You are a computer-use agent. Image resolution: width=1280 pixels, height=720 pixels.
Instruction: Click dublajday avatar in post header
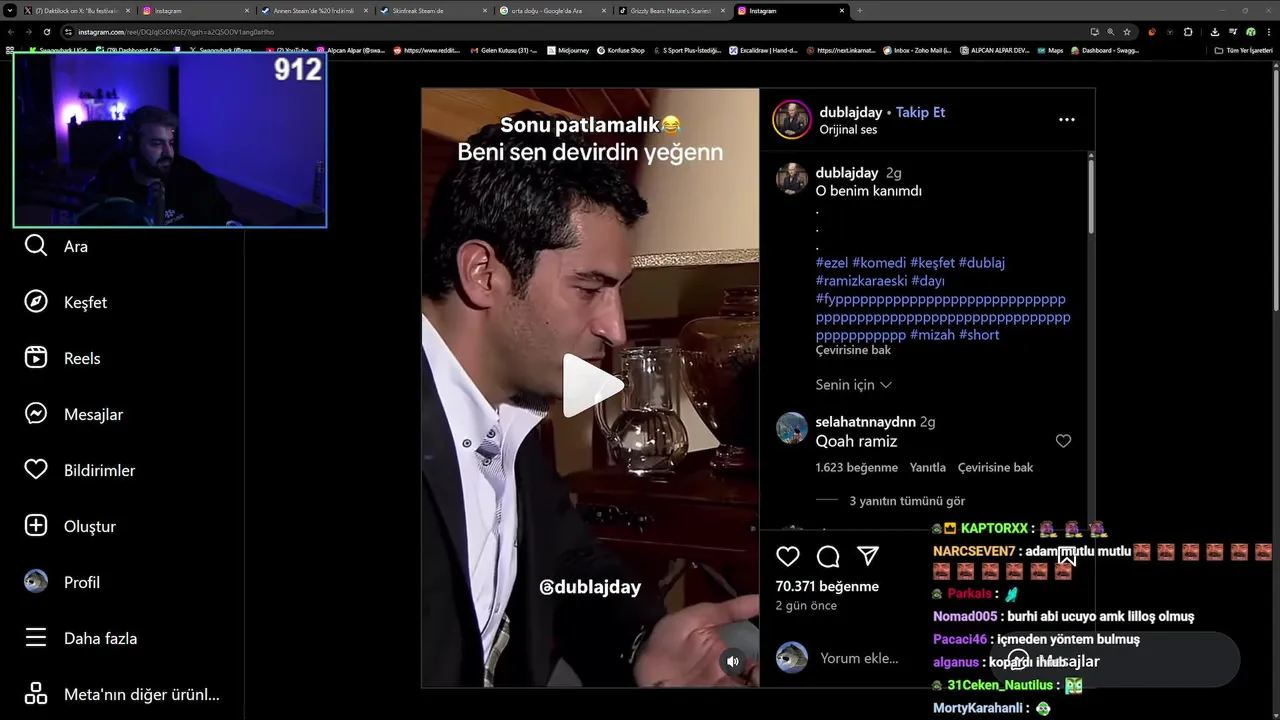791,119
